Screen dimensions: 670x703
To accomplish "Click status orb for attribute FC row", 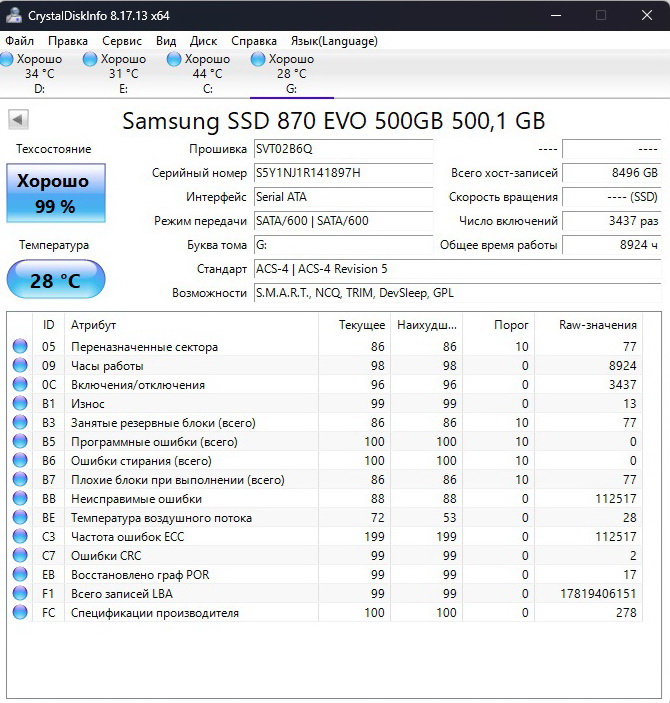I will click(x=20, y=613).
